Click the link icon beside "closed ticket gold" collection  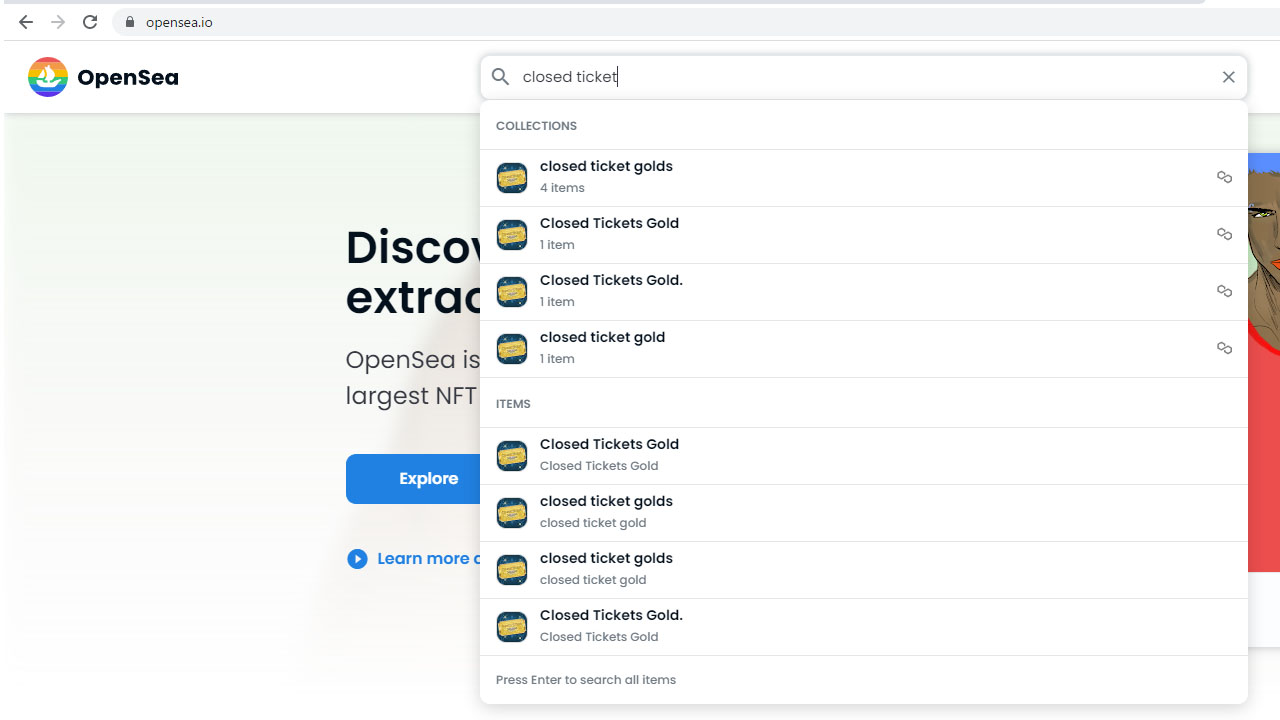click(x=1224, y=348)
